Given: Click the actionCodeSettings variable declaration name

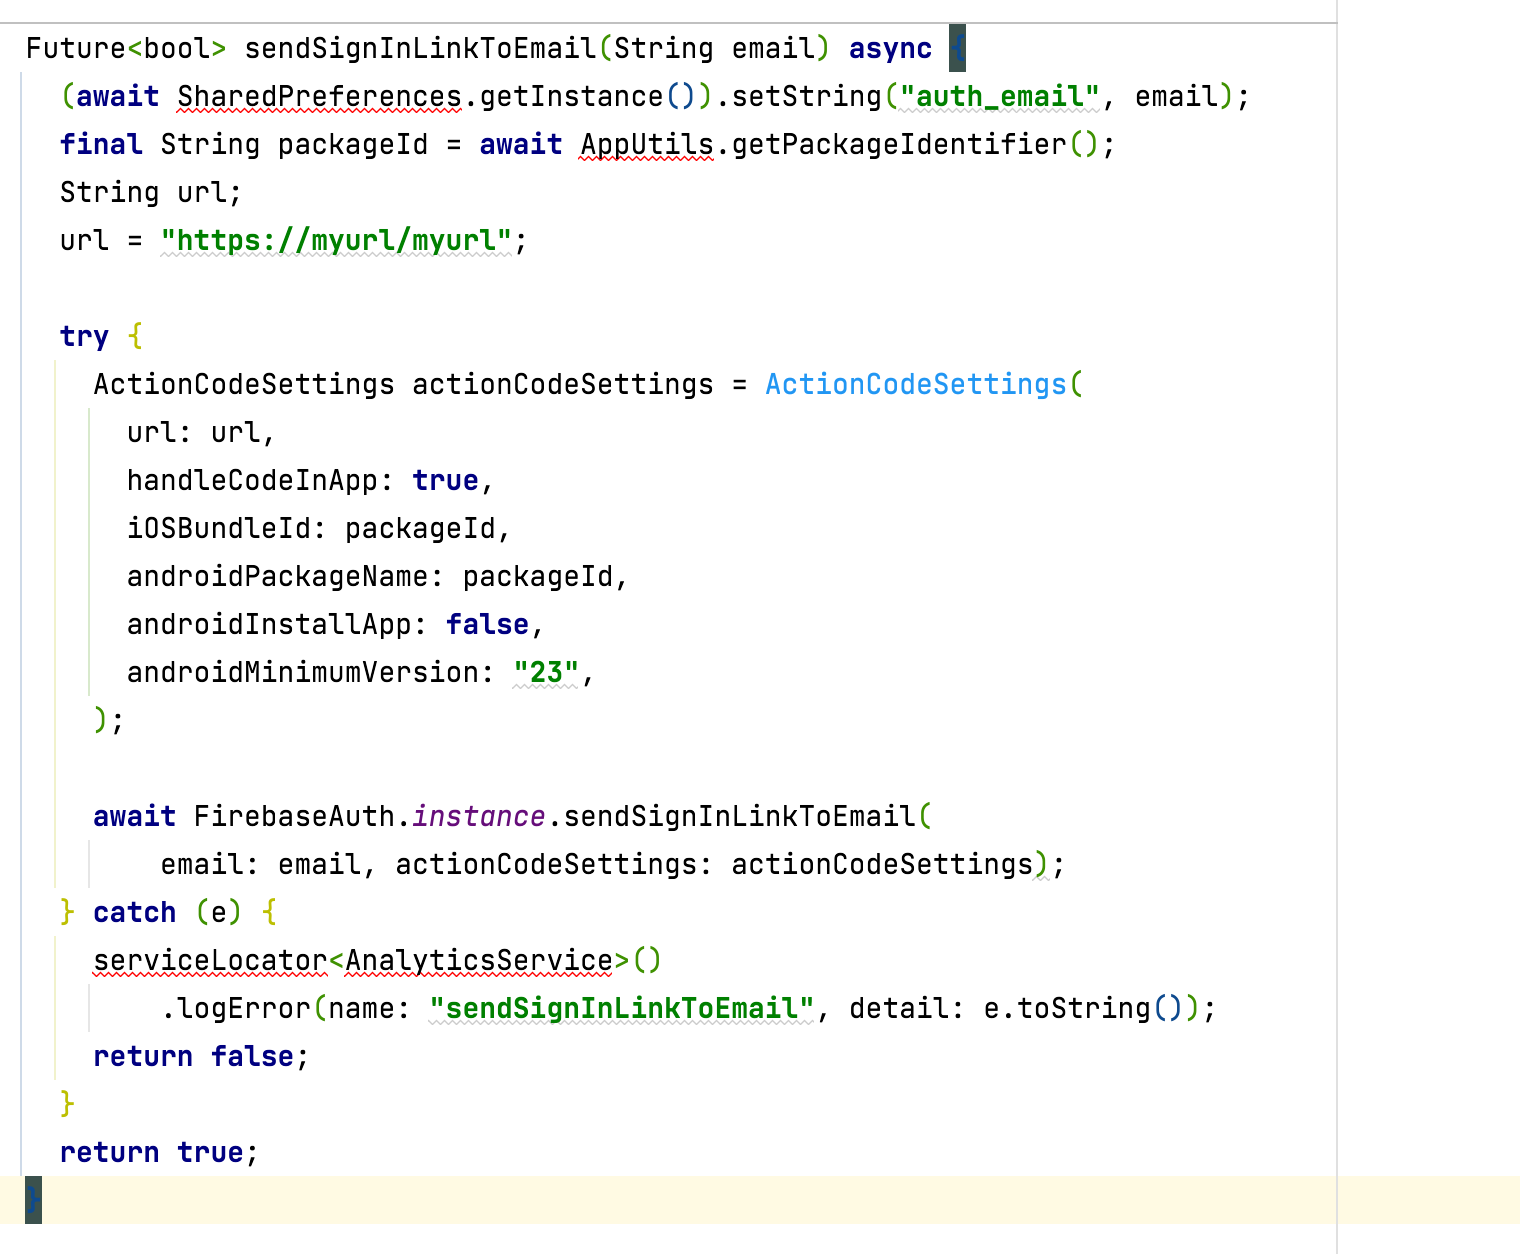Looking at the screenshot, I should point(563,384).
